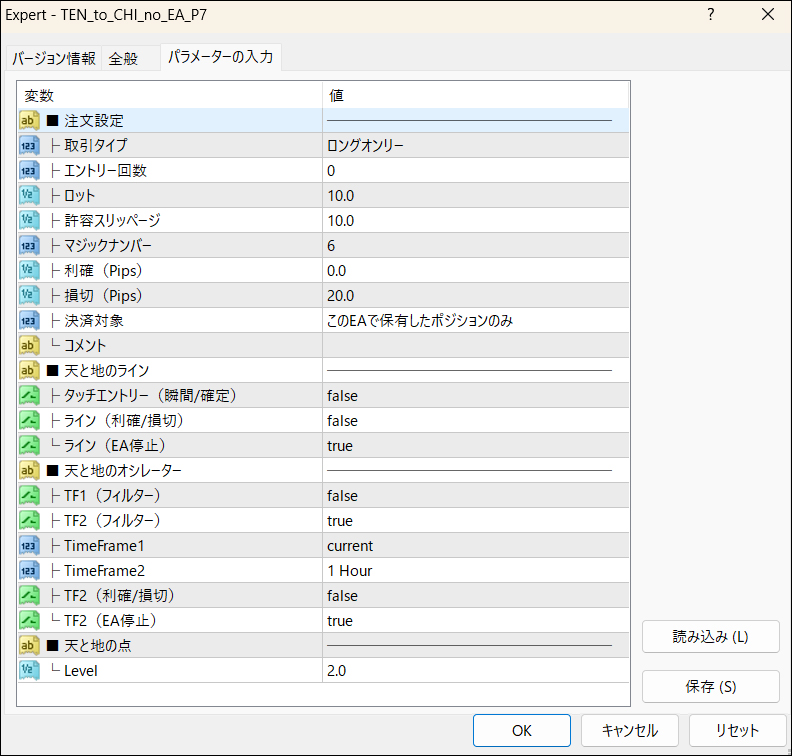Click the bool icon beside ライン (利確/損切)
Image resolution: width=792 pixels, height=756 pixels.
pos(29,421)
